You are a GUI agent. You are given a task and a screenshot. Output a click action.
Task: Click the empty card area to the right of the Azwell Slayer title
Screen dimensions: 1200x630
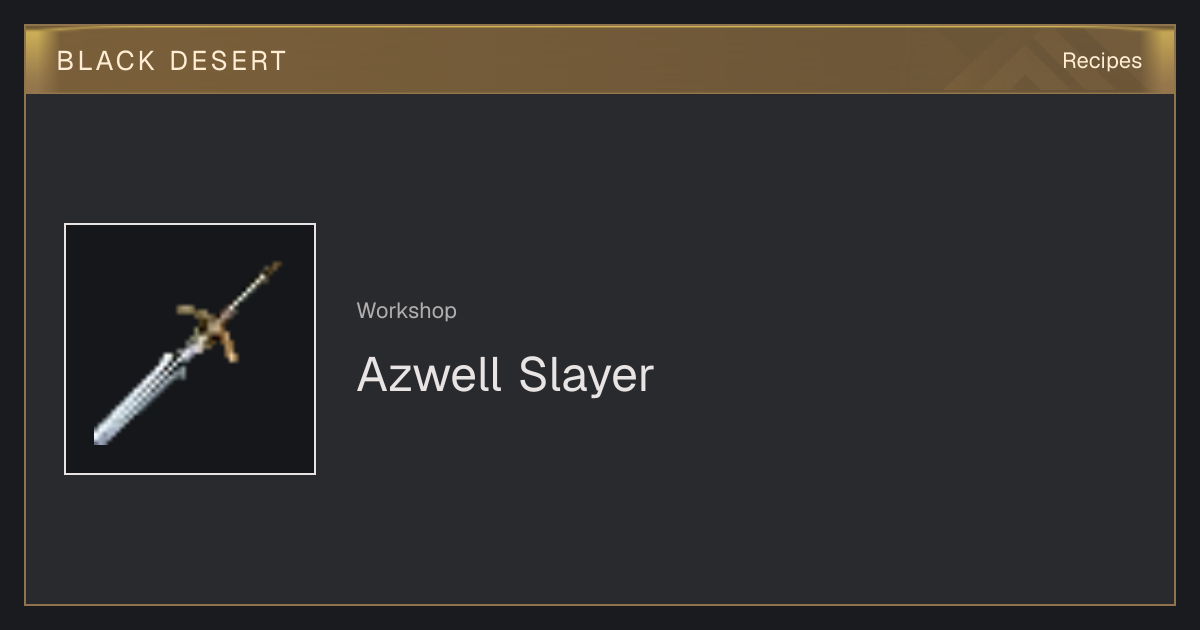tap(910, 375)
